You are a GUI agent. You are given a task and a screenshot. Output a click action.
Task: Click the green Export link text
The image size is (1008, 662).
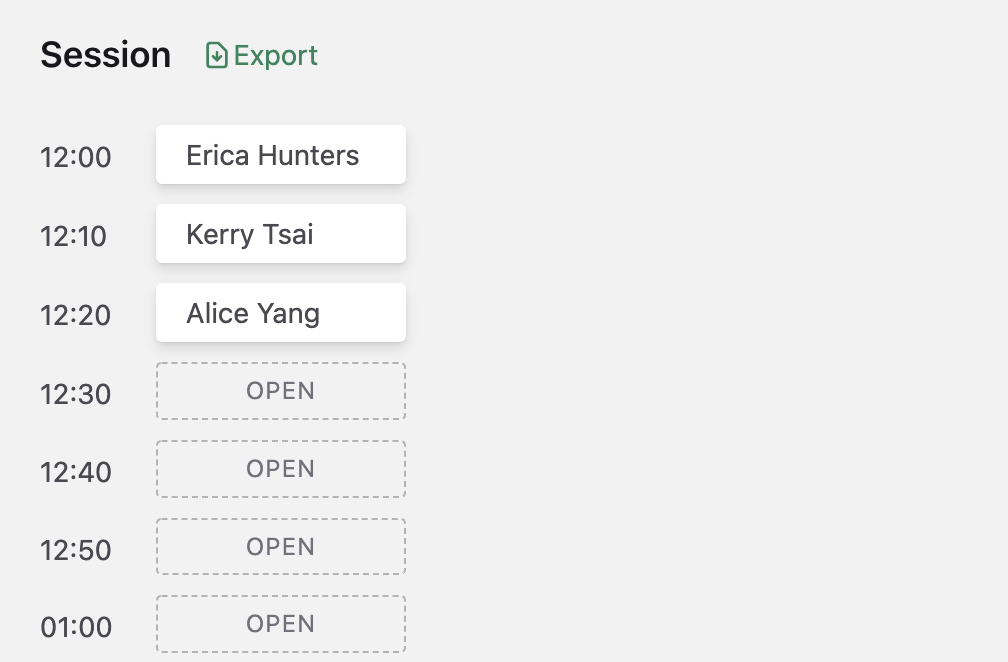276,56
